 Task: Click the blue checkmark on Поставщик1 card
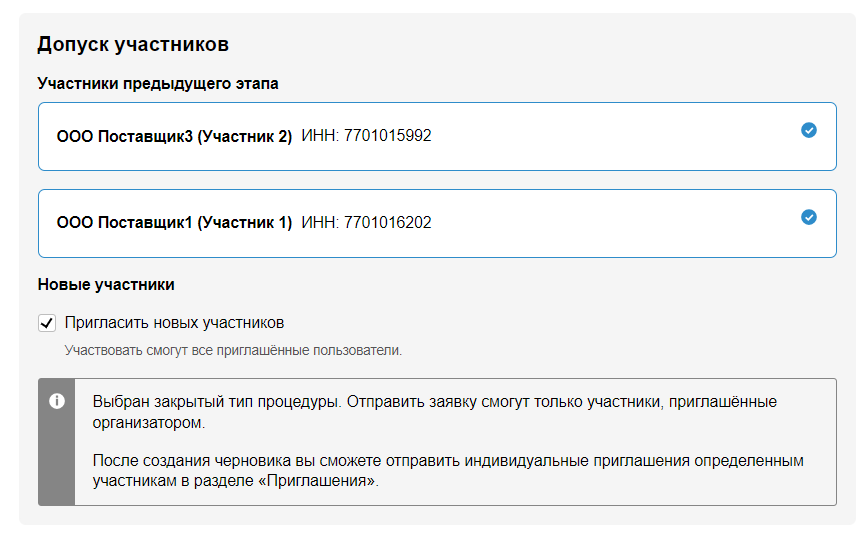(x=809, y=217)
